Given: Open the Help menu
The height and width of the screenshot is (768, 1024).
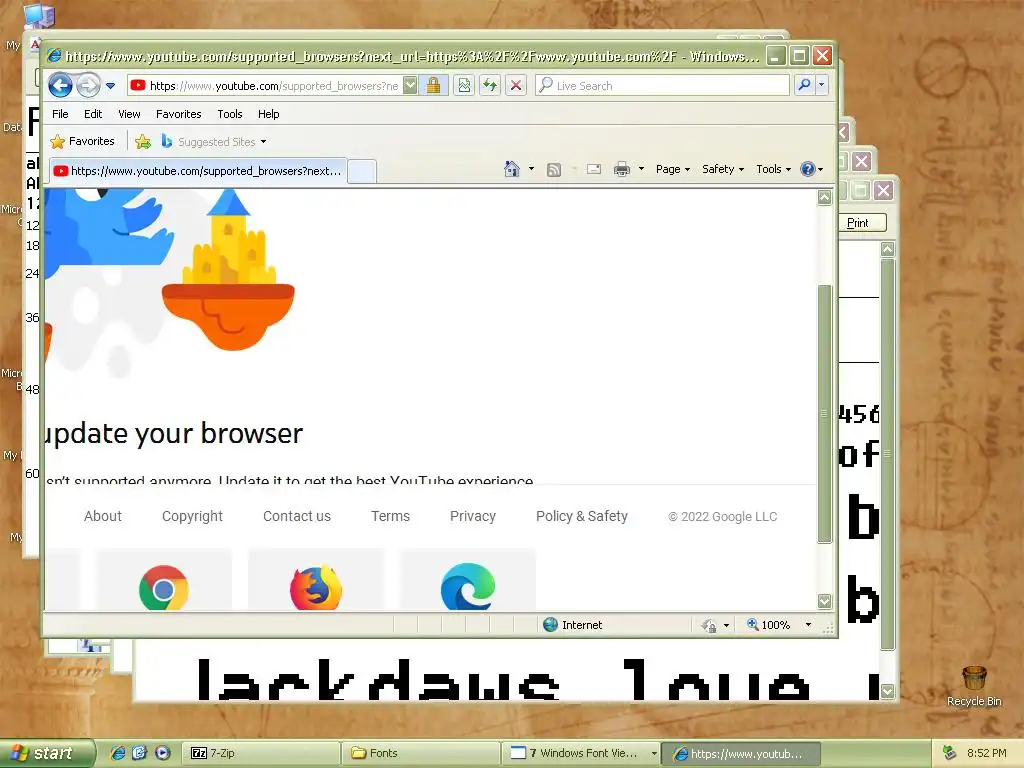Looking at the screenshot, I should tap(268, 114).
